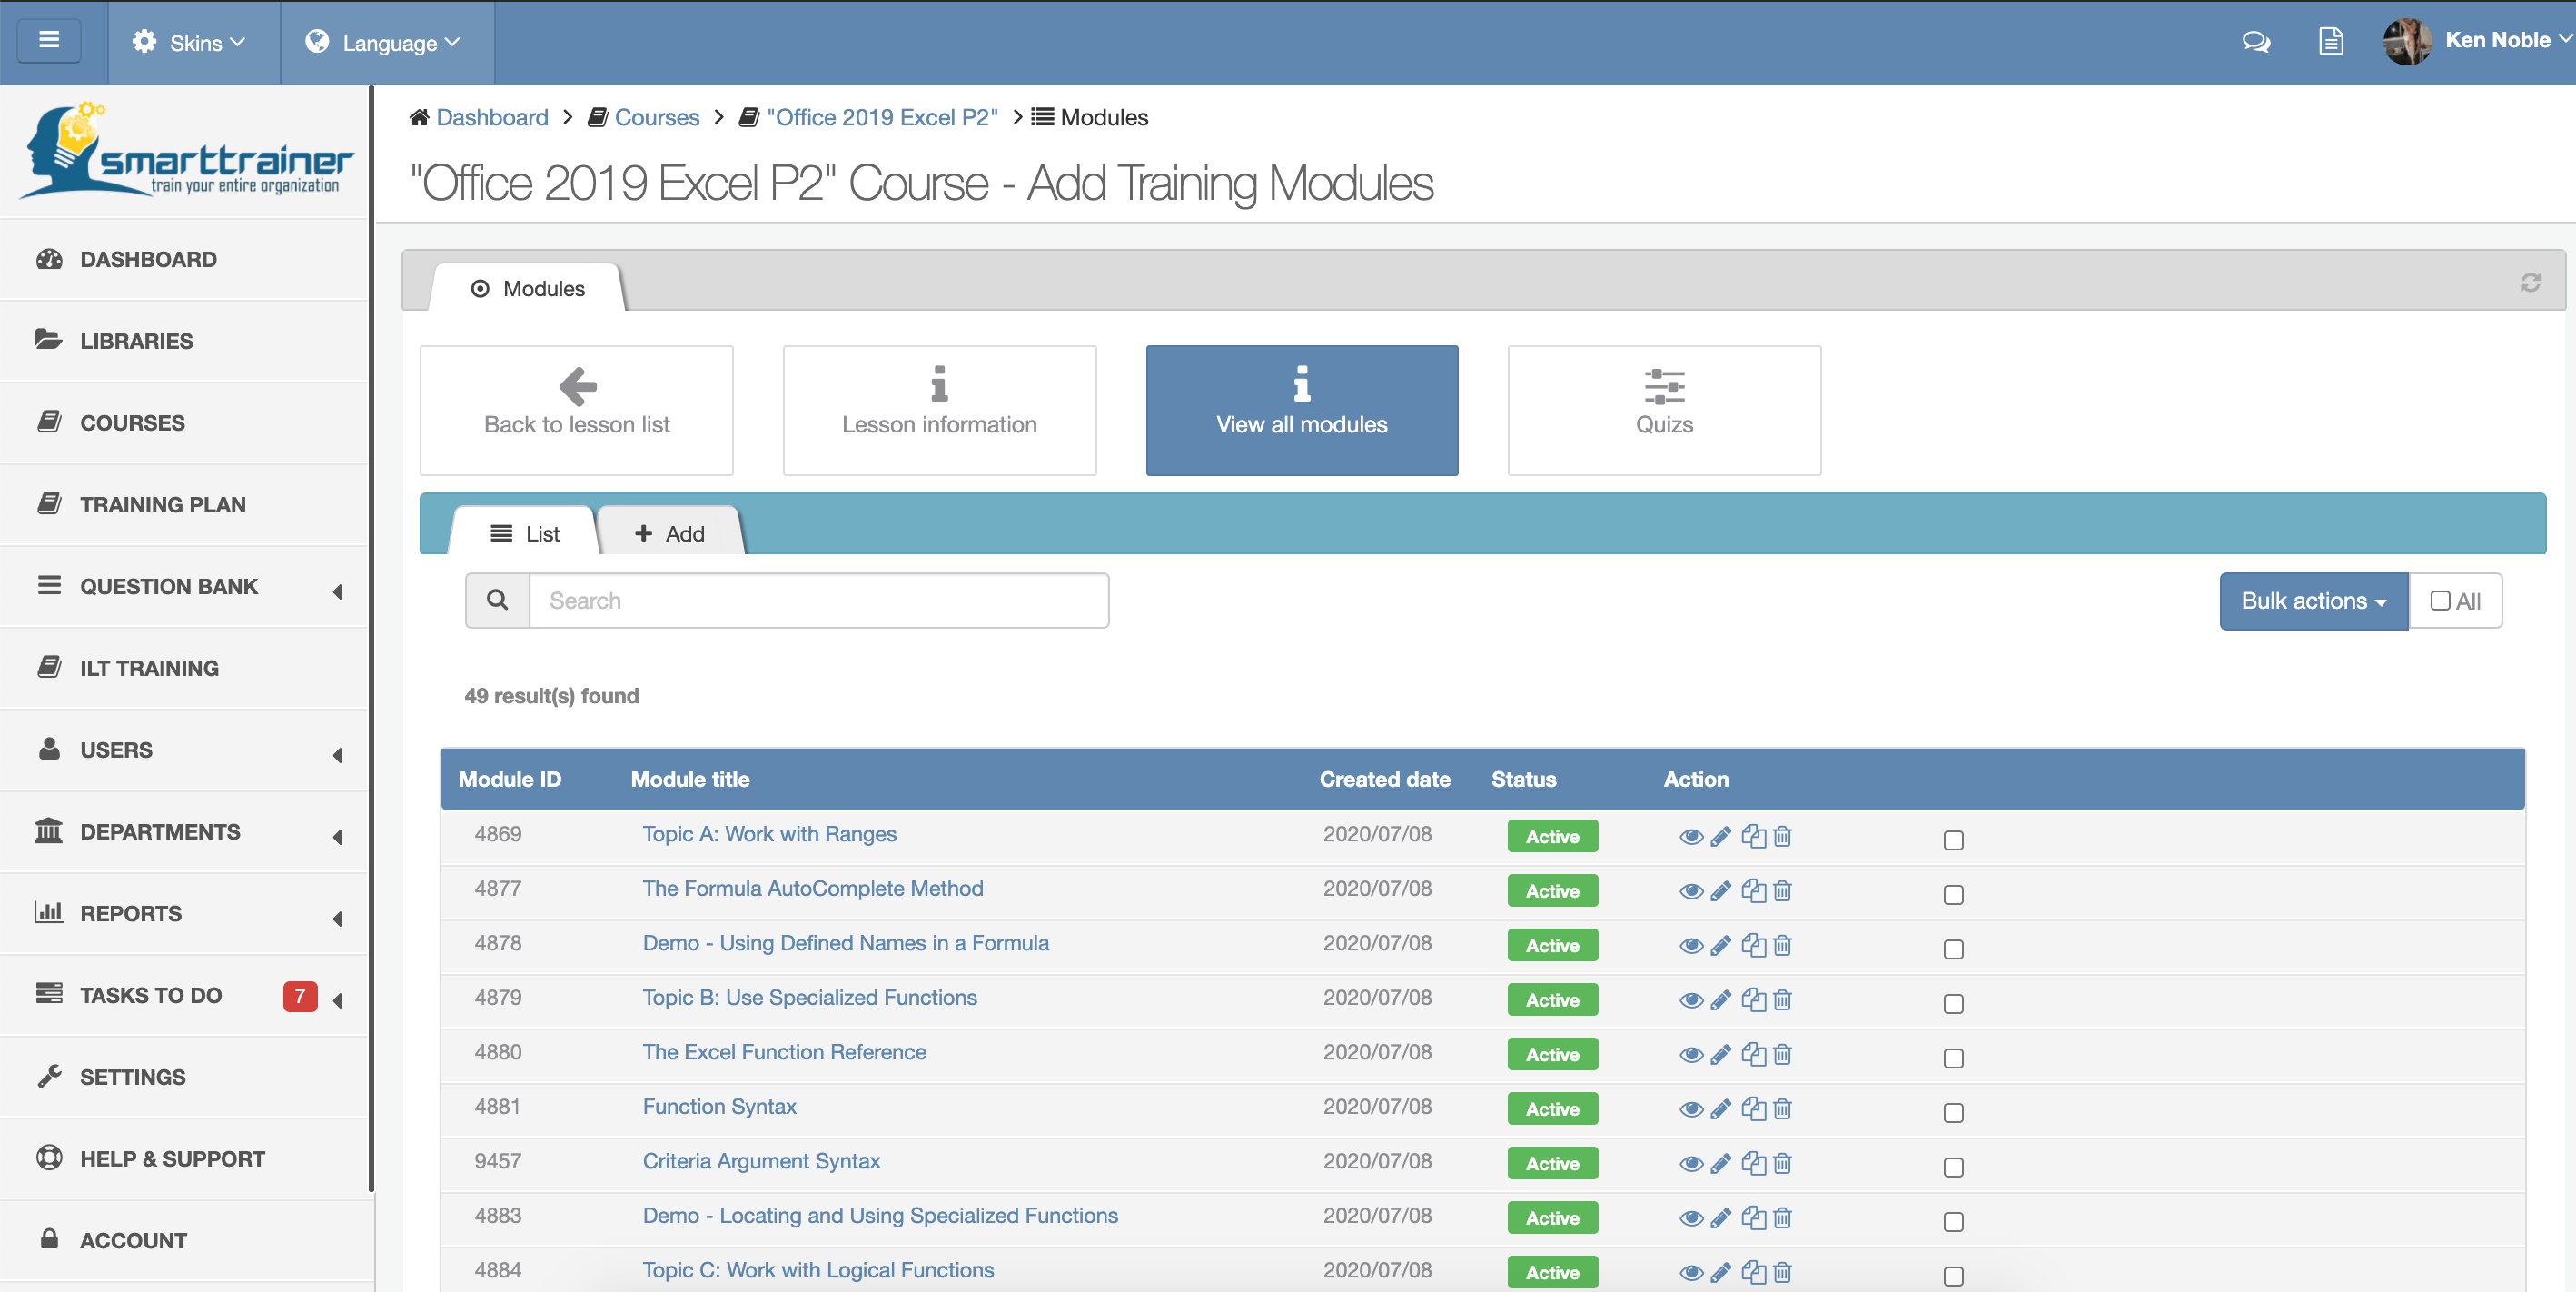Toggle the hamburger sidebar menu button
Screen dimensions: 2576x1292
click(48, 41)
